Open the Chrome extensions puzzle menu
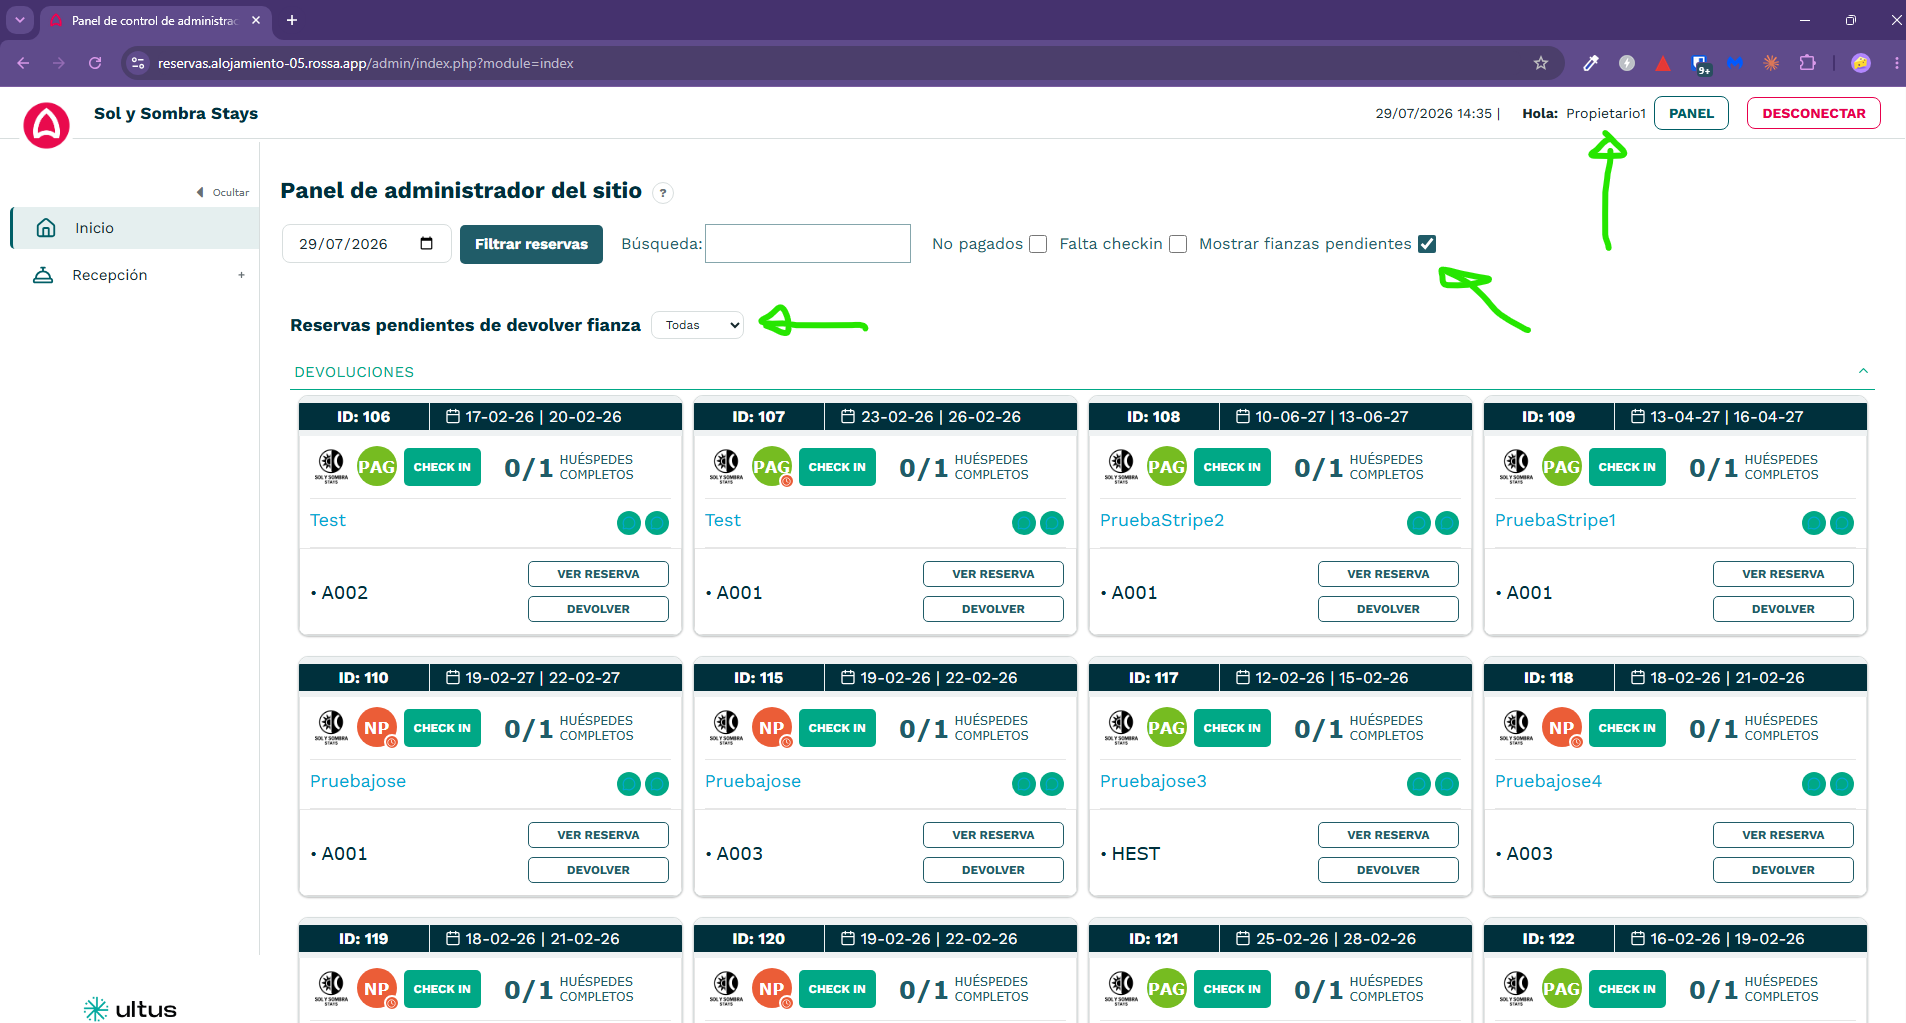Screen dimensions: 1906x1023 (x=1807, y=63)
